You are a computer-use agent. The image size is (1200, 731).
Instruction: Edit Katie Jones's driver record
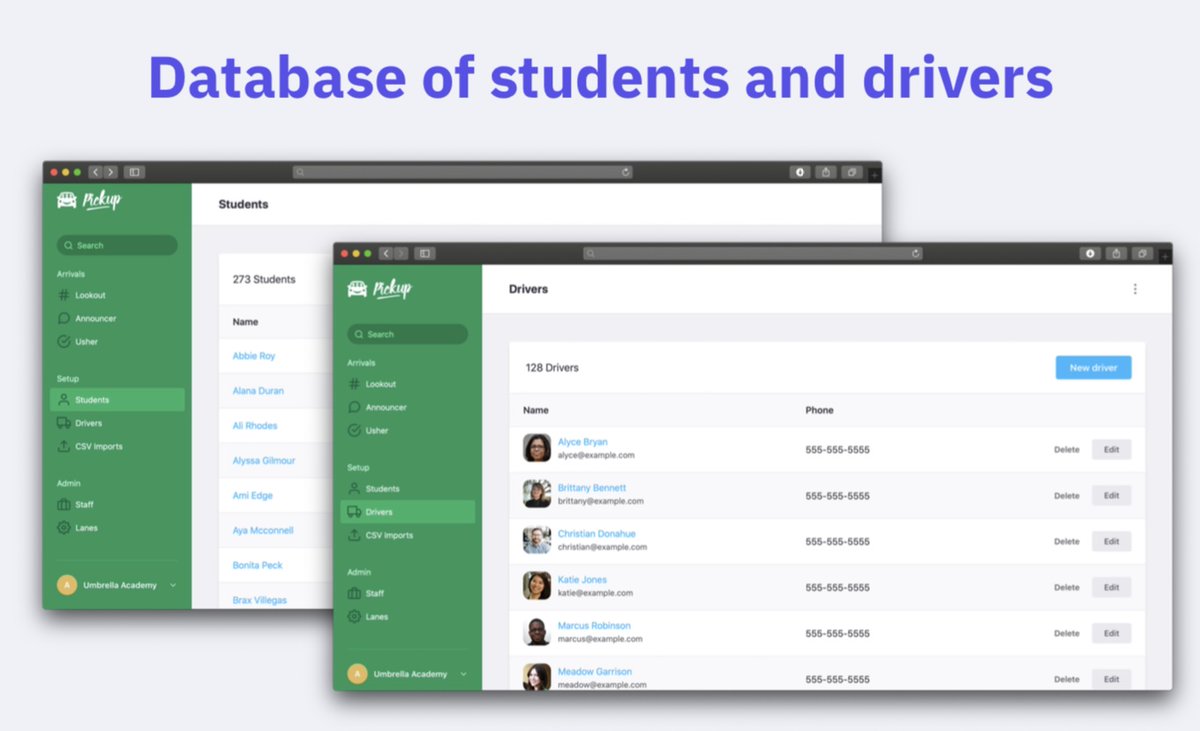[1111, 587]
